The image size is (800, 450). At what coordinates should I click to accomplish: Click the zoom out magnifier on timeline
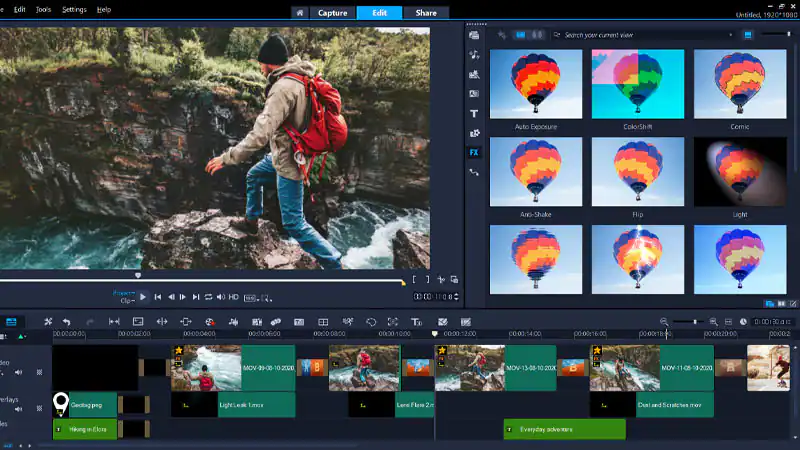664,322
